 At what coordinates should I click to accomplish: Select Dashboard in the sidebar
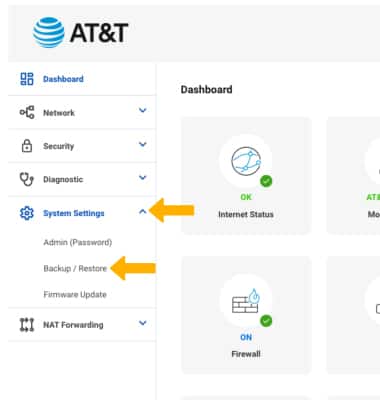click(x=63, y=79)
